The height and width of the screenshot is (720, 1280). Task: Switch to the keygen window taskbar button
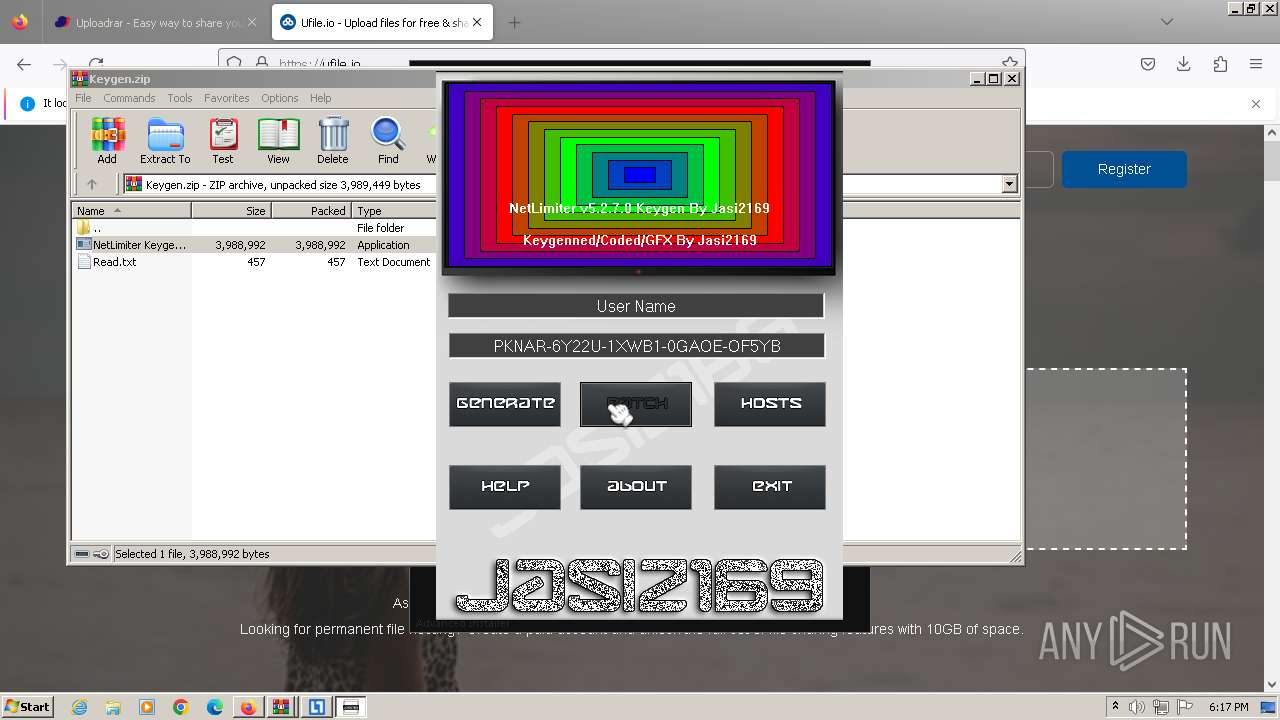pos(351,707)
